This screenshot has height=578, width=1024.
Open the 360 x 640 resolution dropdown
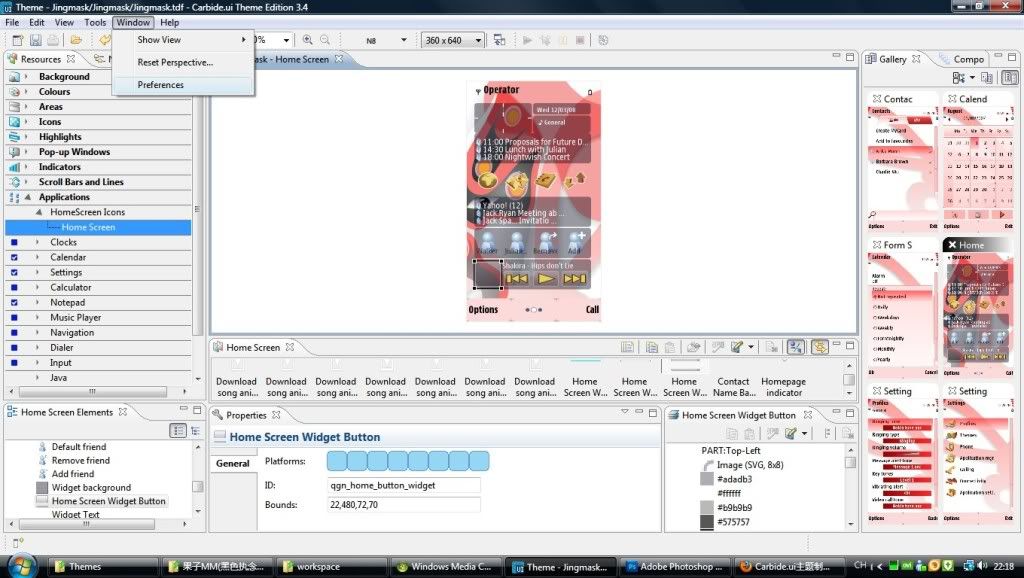[479, 40]
